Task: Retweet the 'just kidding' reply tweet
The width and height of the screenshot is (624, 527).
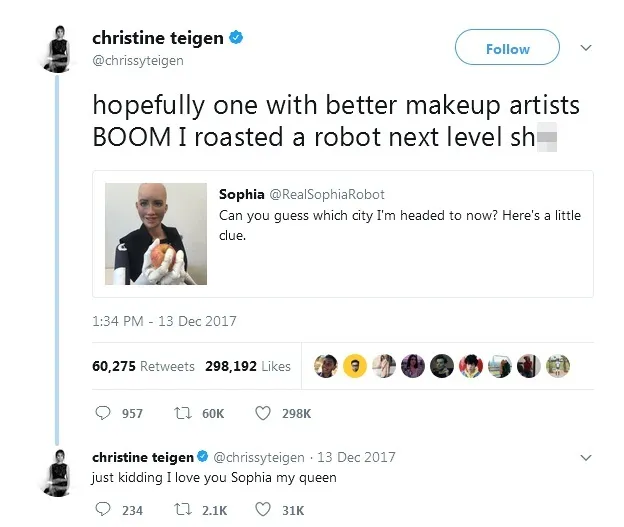Action: click(184, 510)
